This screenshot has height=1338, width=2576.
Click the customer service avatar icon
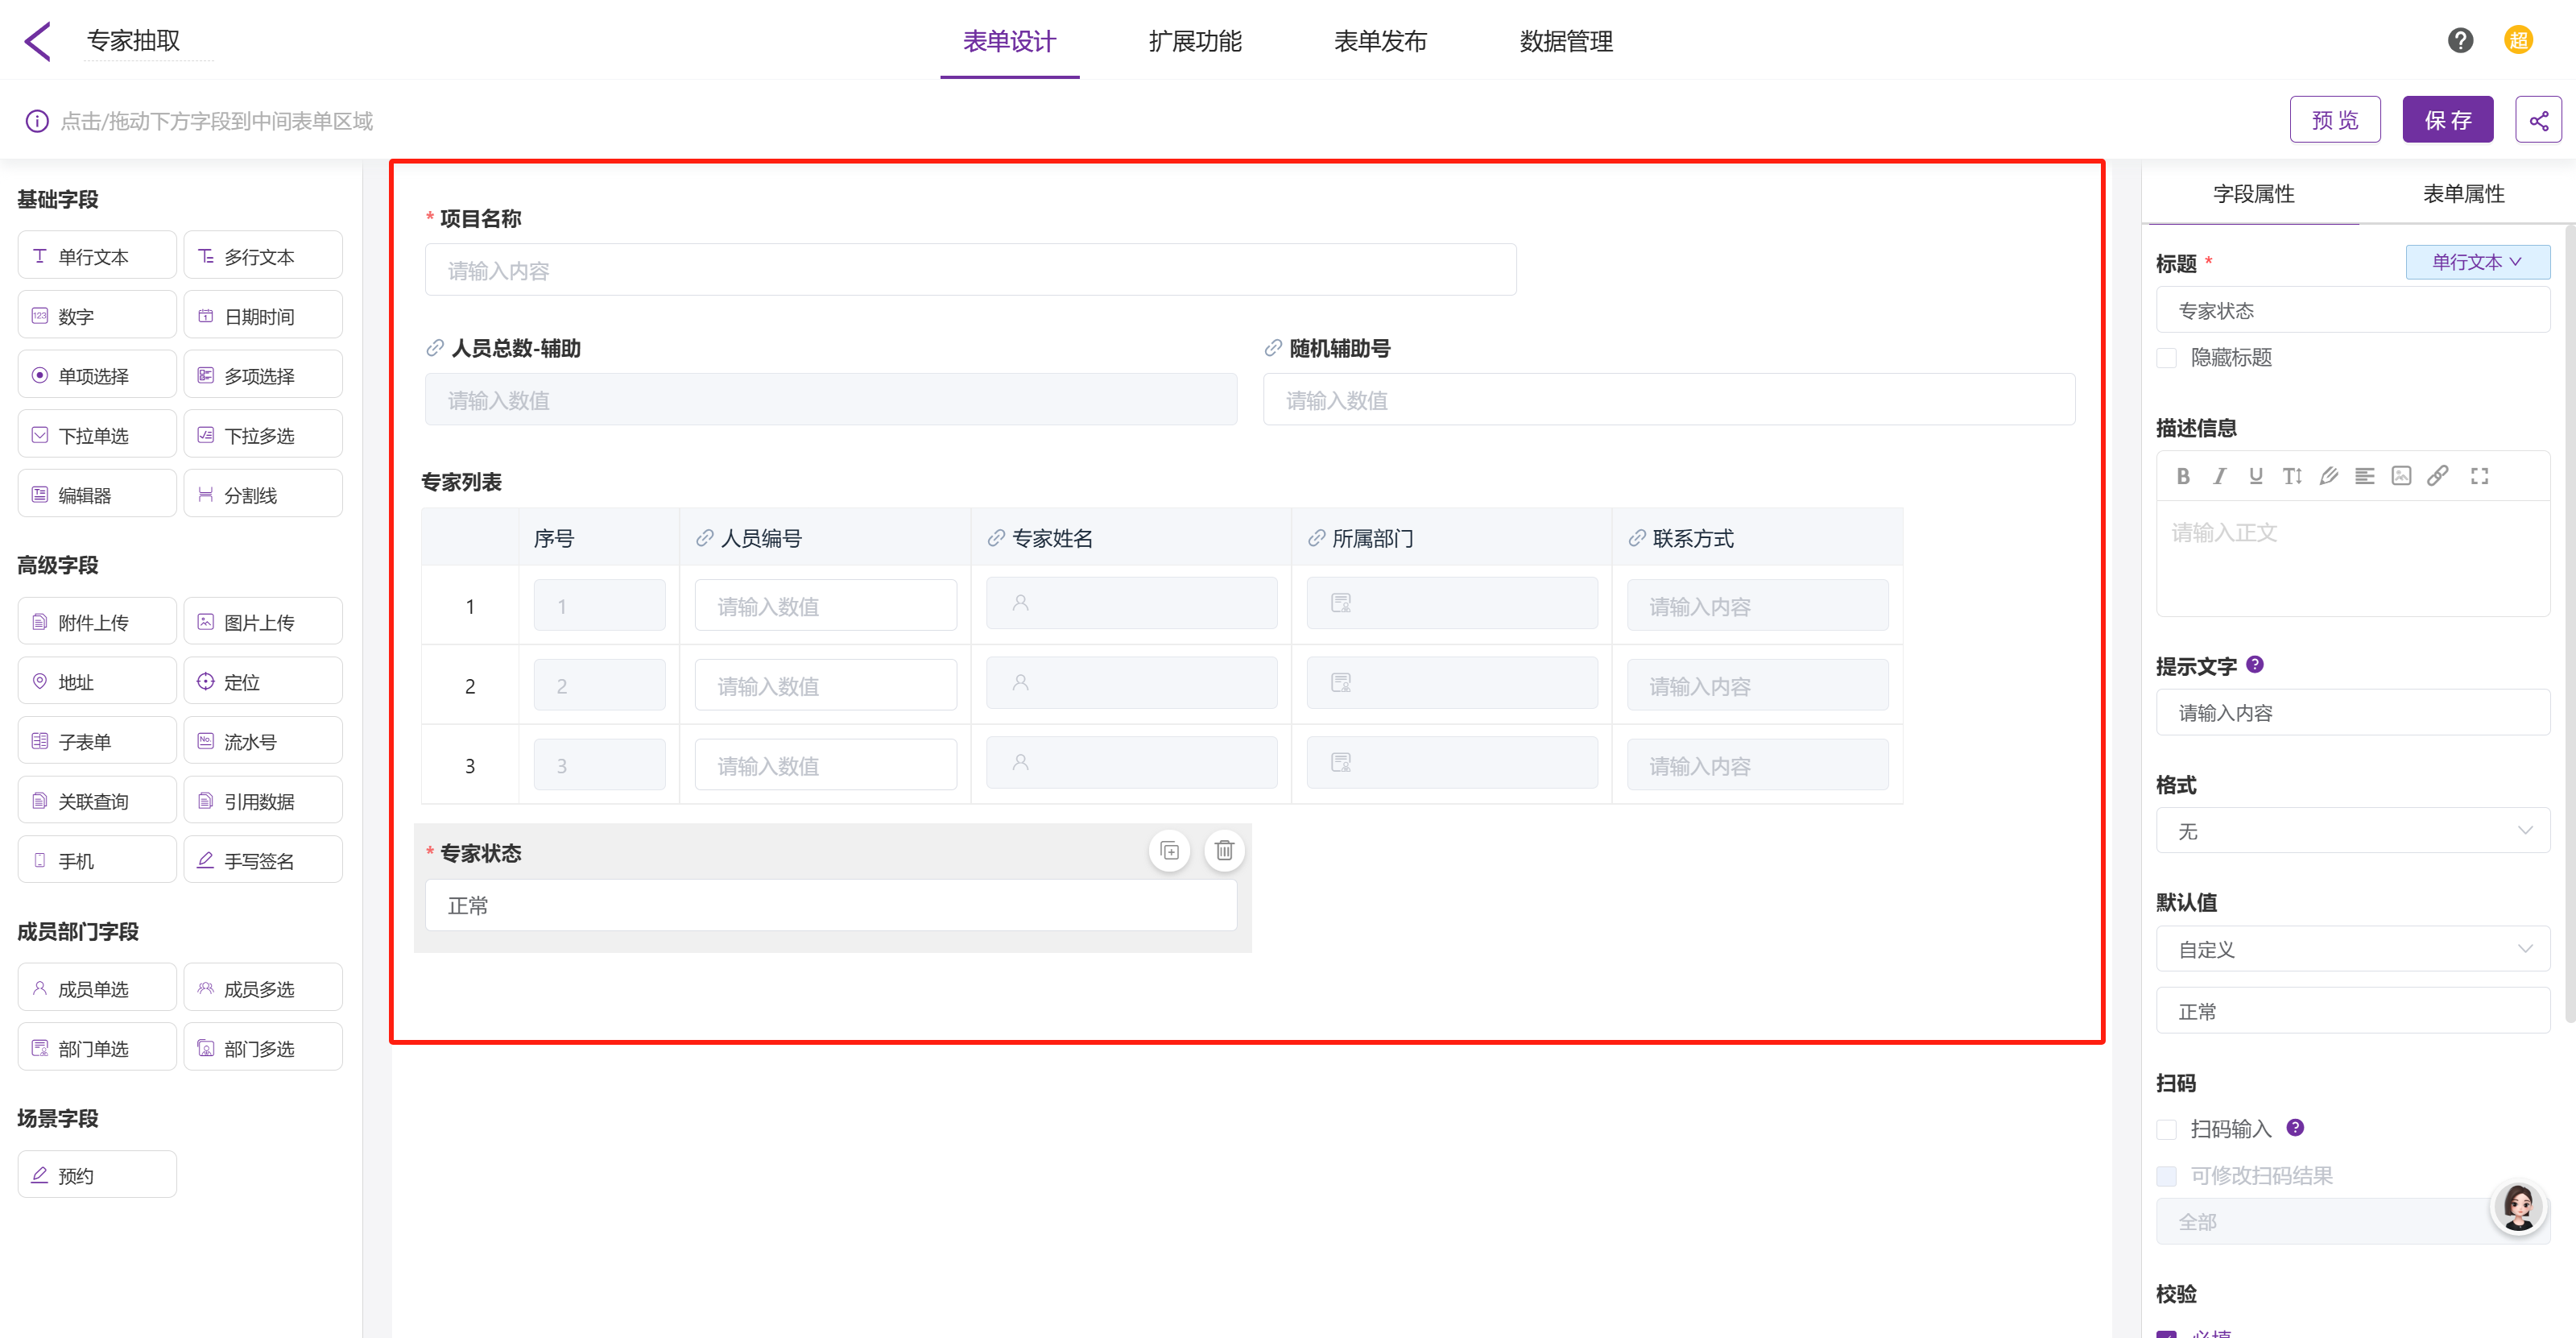(2518, 1207)
